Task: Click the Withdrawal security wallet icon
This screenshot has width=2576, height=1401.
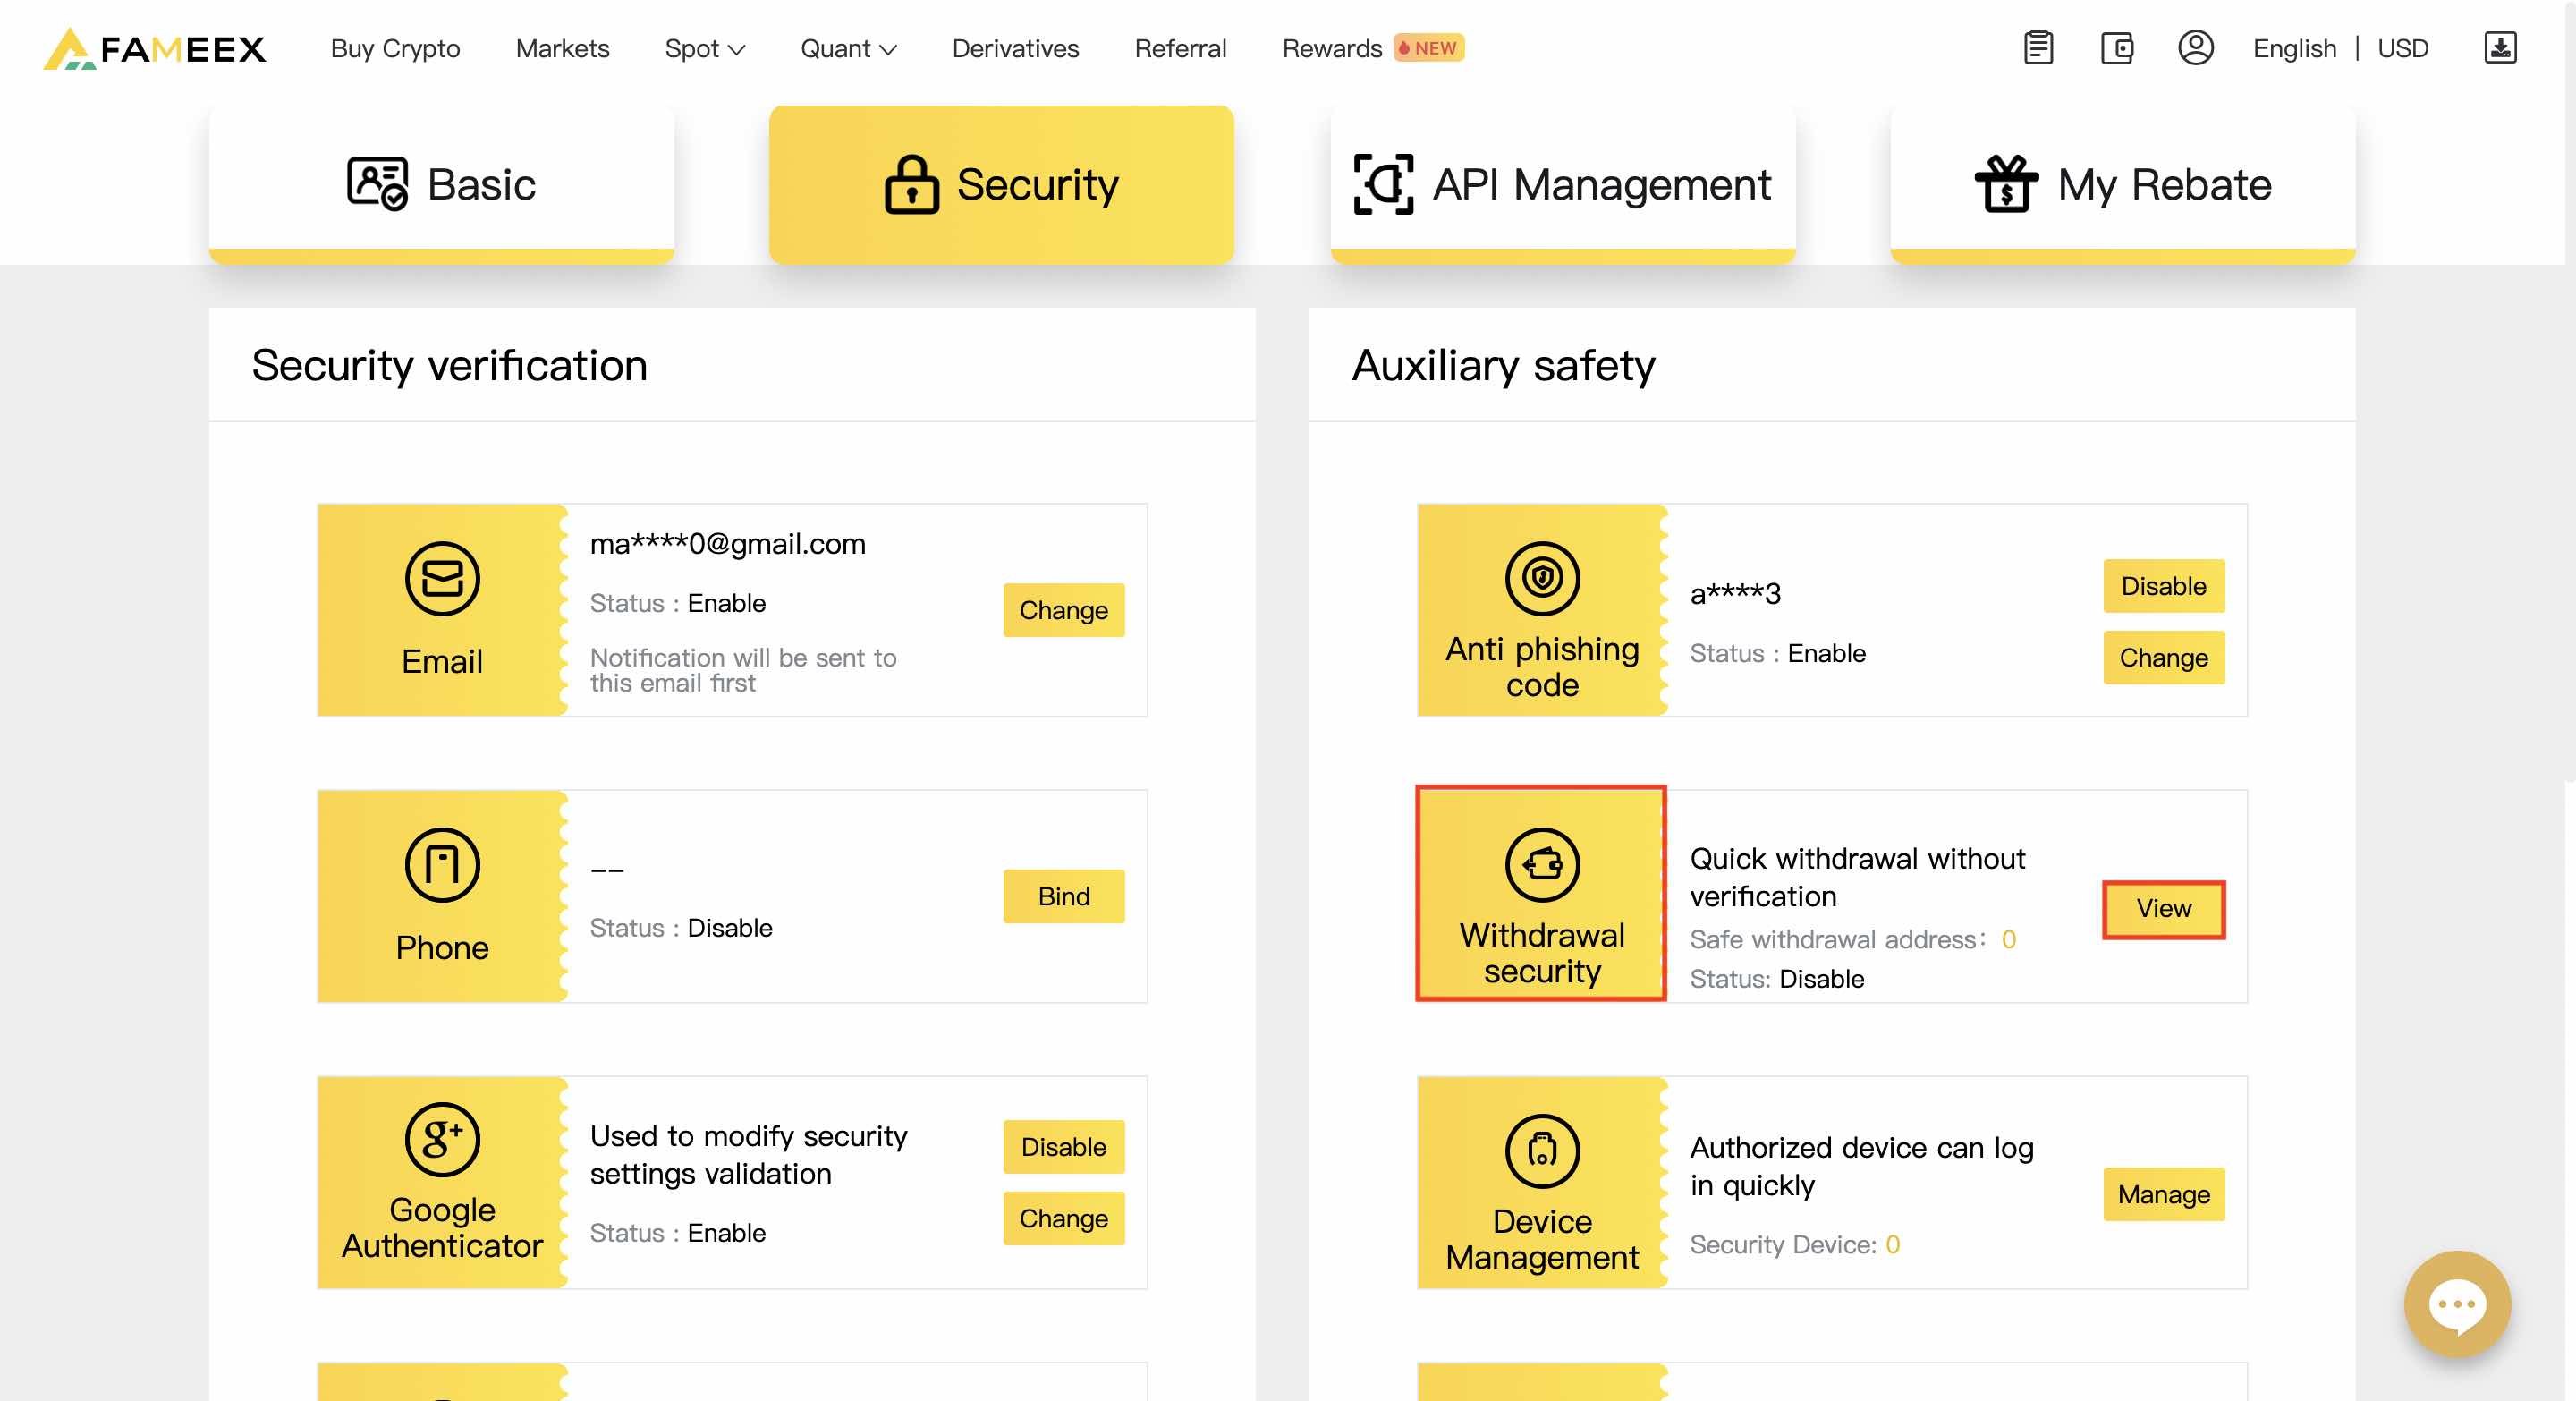Action: pyautogui.click(x=1542, y=865)
